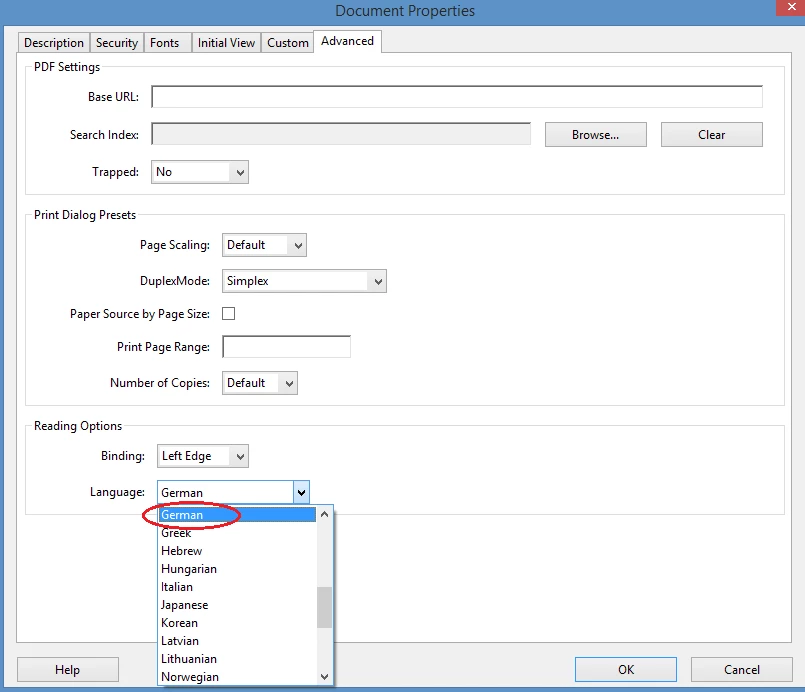Confirm with the OK button
The width and height of the screenshot is (805, 692).
[626, 669]
